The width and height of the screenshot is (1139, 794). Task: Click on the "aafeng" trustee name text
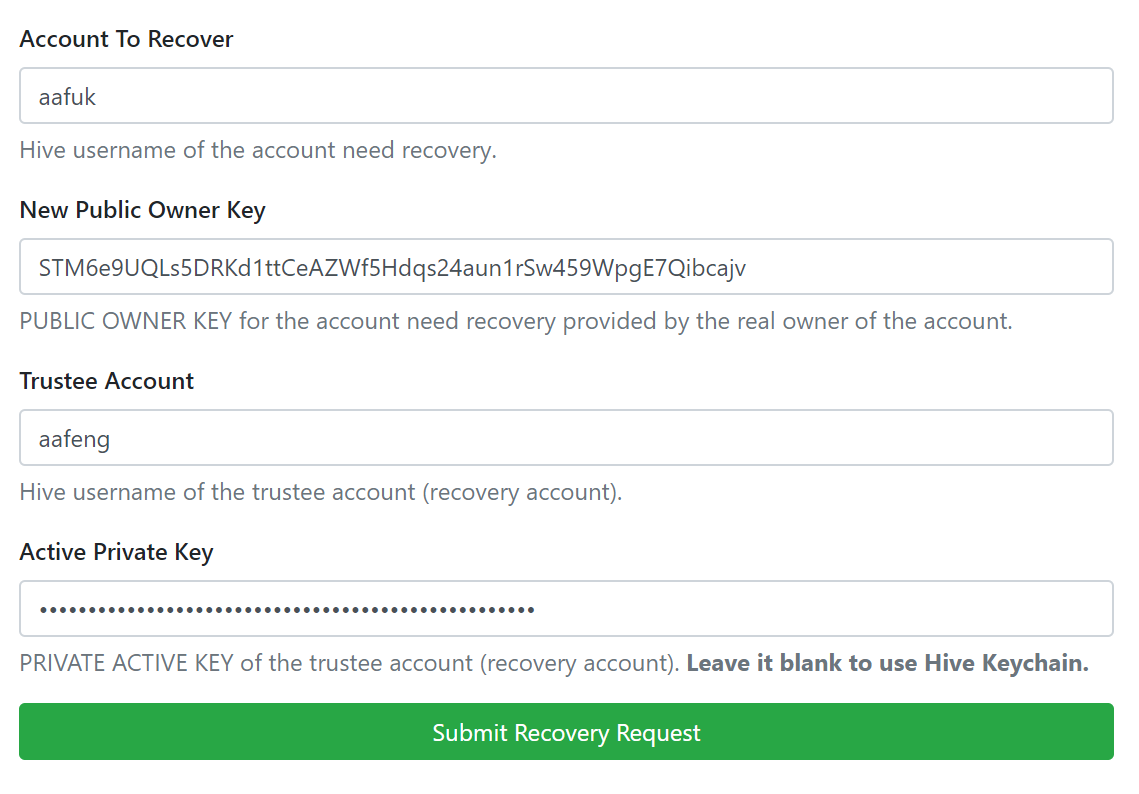[74, 439]
